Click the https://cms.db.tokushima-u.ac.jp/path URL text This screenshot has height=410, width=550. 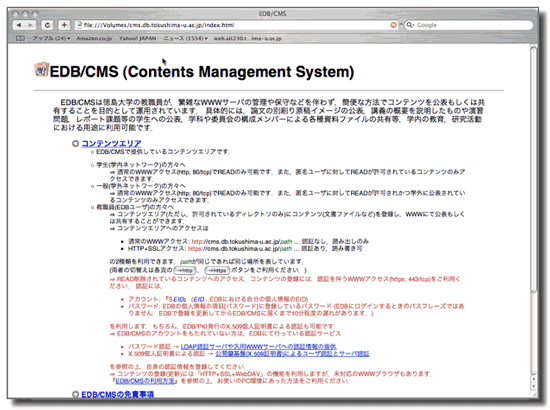pos(240,249)
